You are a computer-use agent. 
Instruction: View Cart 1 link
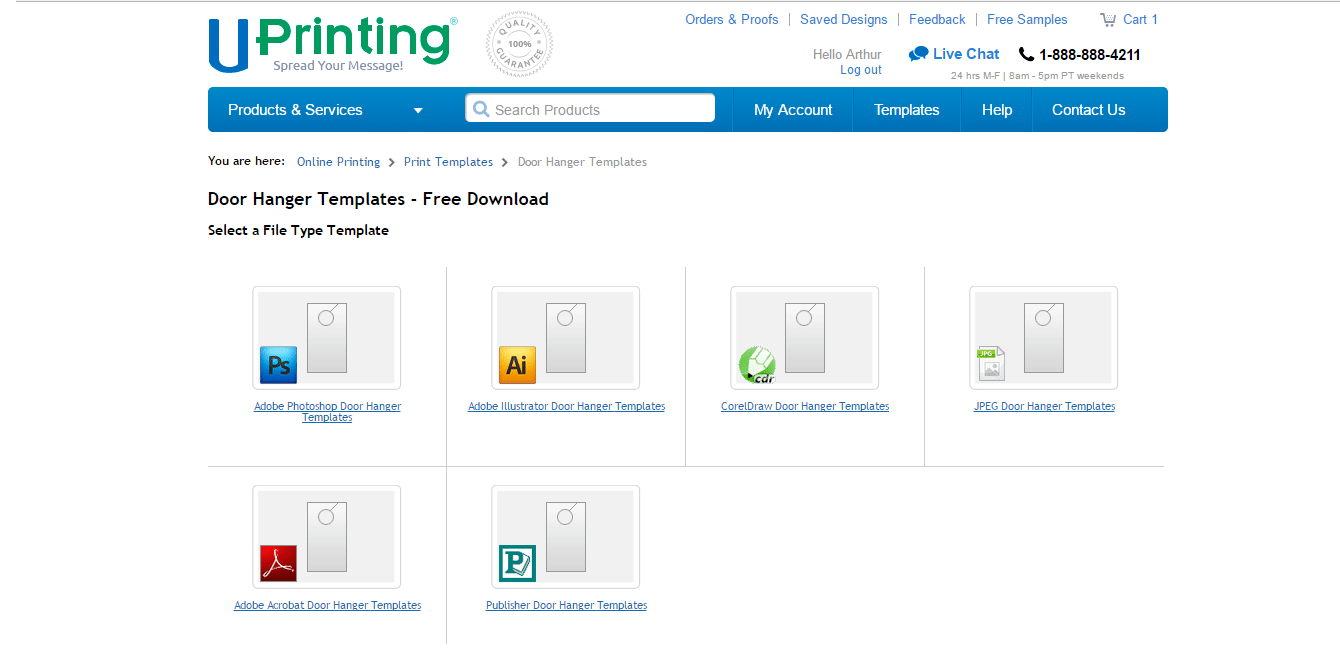(x=1140, y=19)
